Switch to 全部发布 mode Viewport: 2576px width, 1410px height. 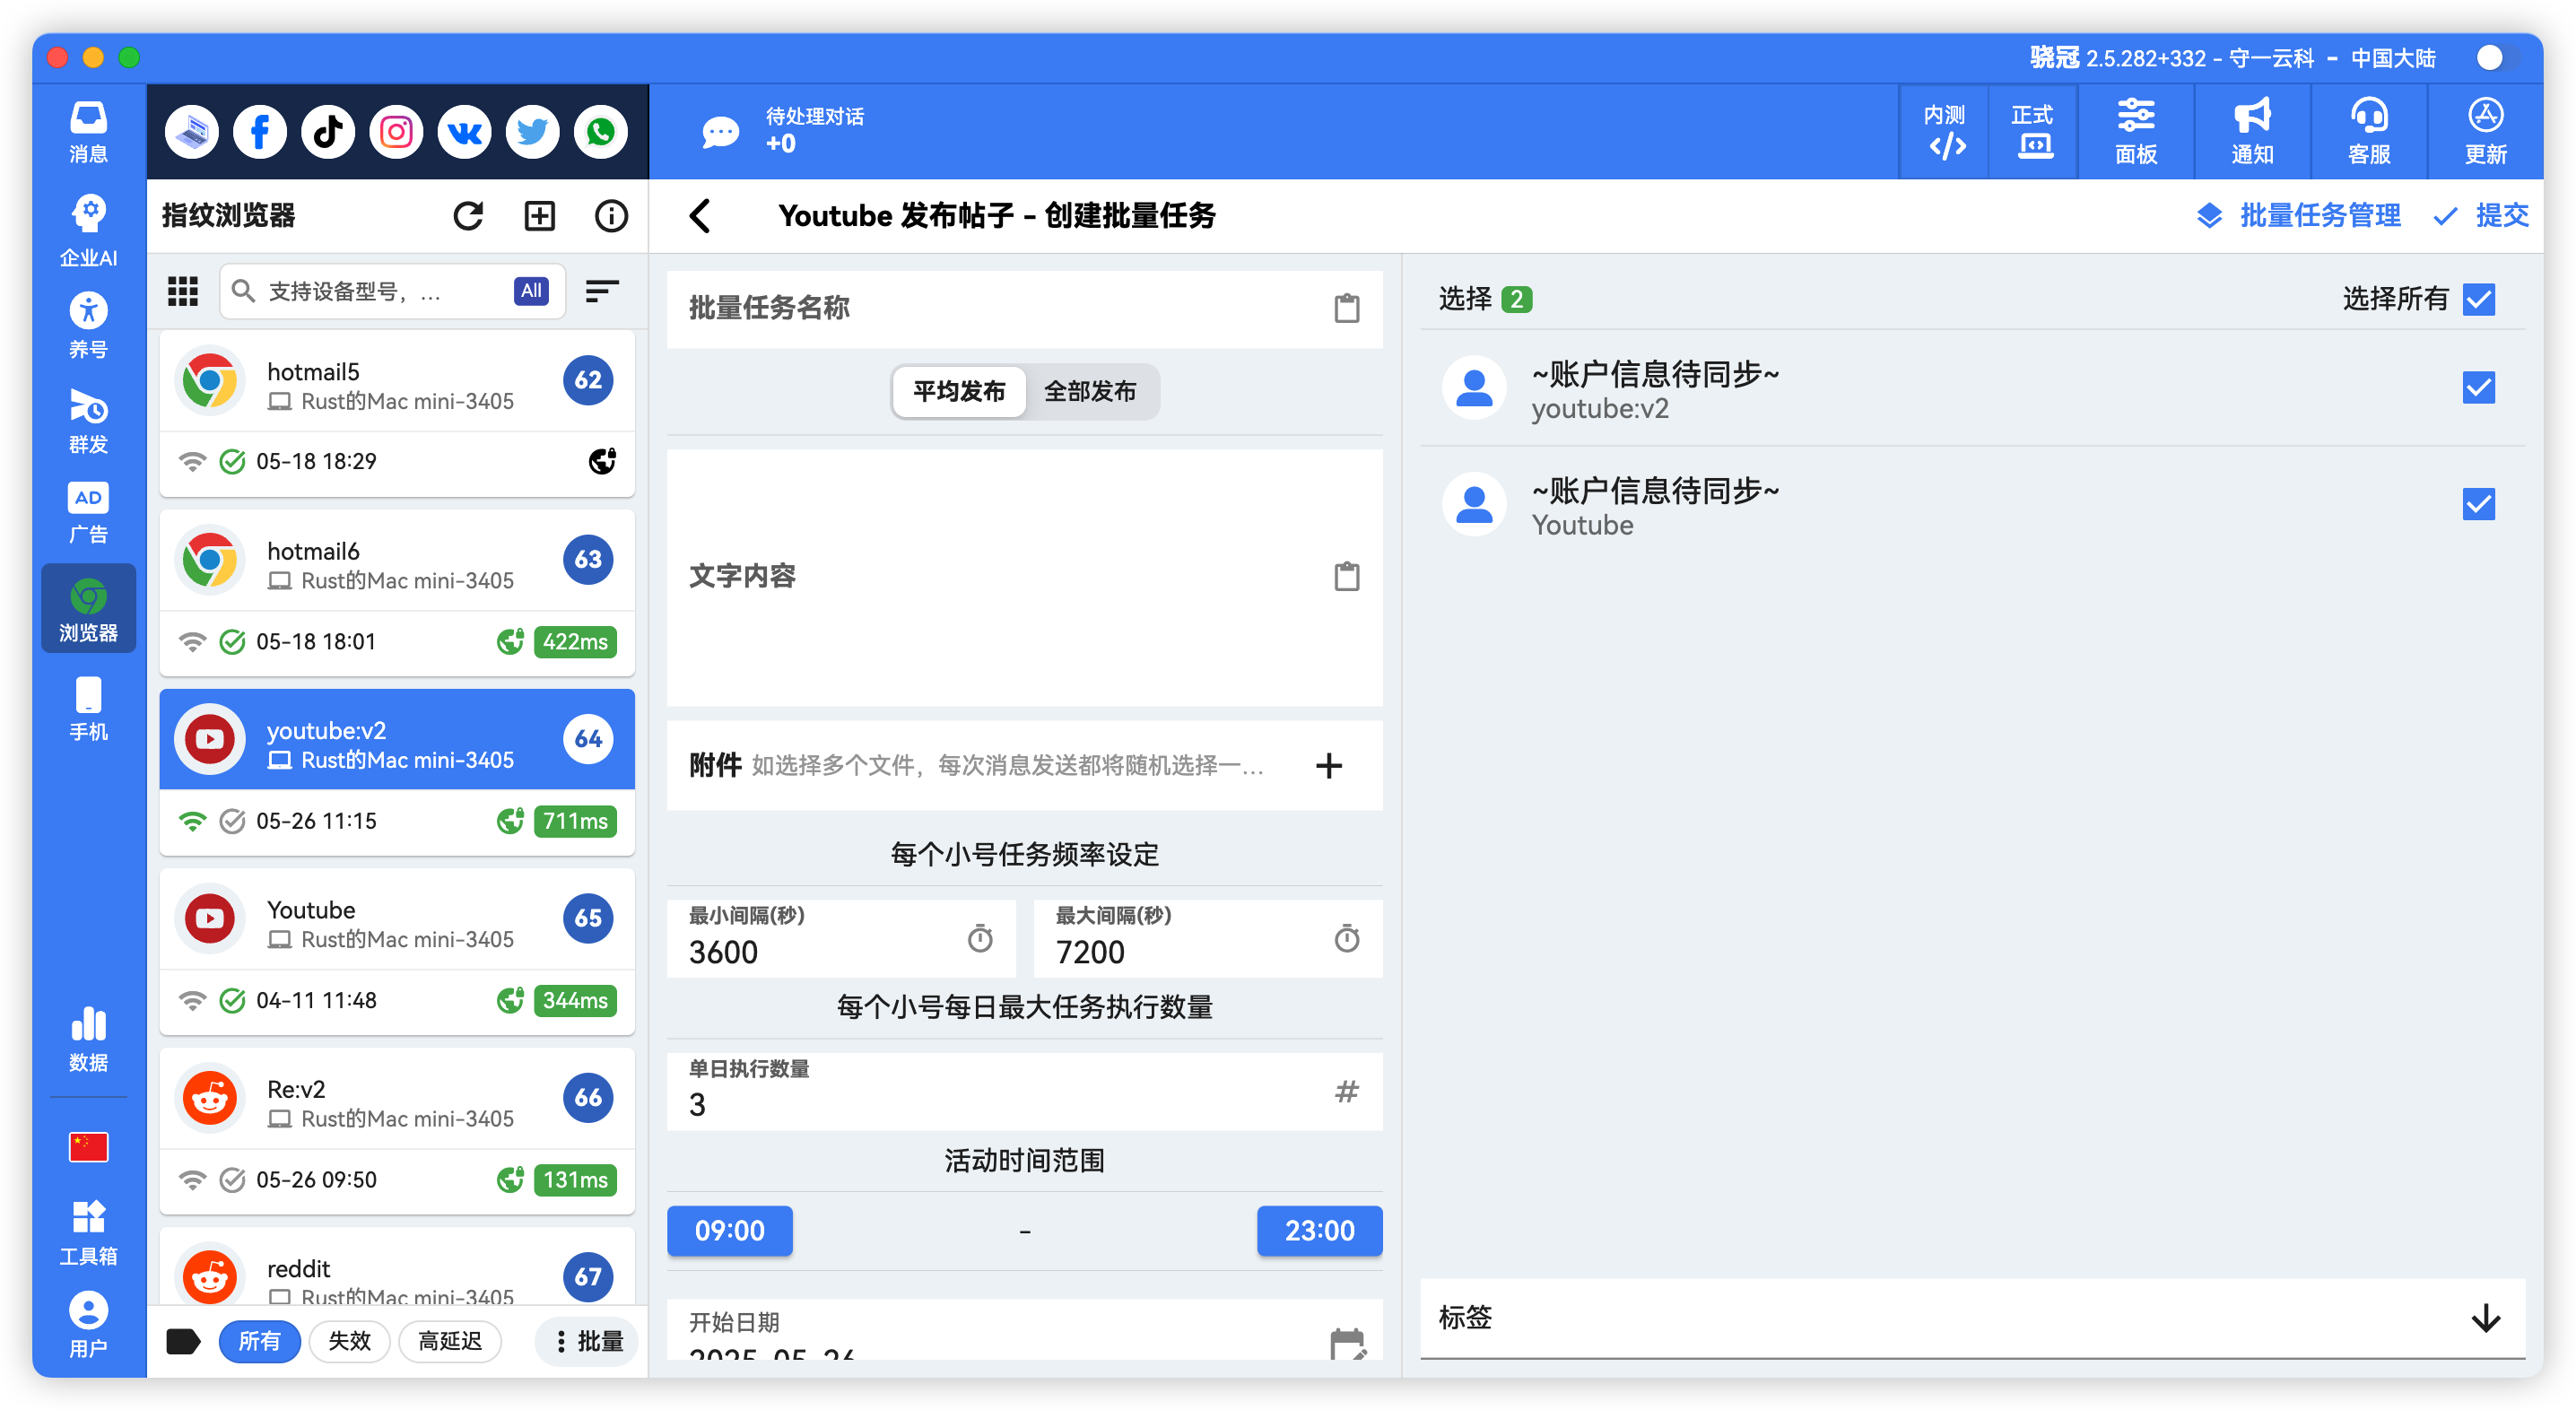pyautogui.click(x=1090, y=392)
